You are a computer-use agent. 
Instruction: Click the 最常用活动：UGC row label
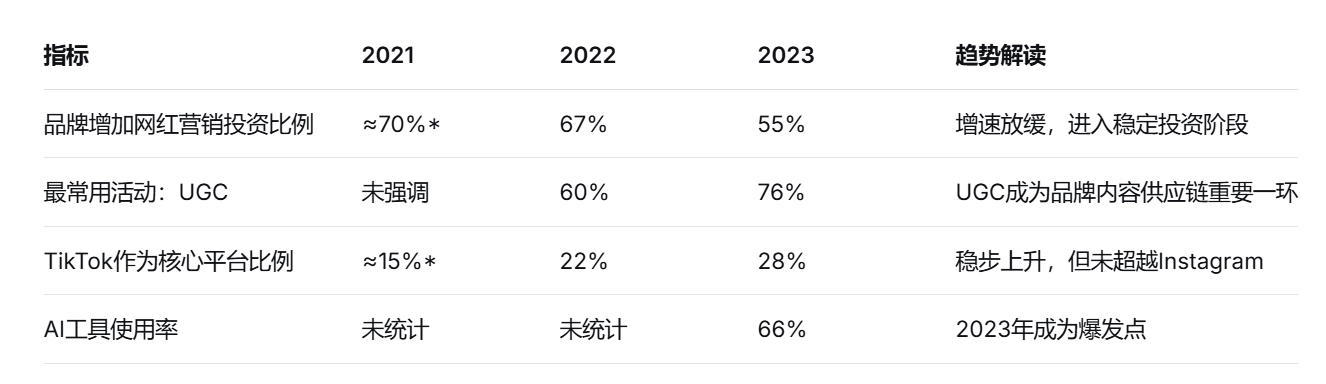(x=136, y=192)
